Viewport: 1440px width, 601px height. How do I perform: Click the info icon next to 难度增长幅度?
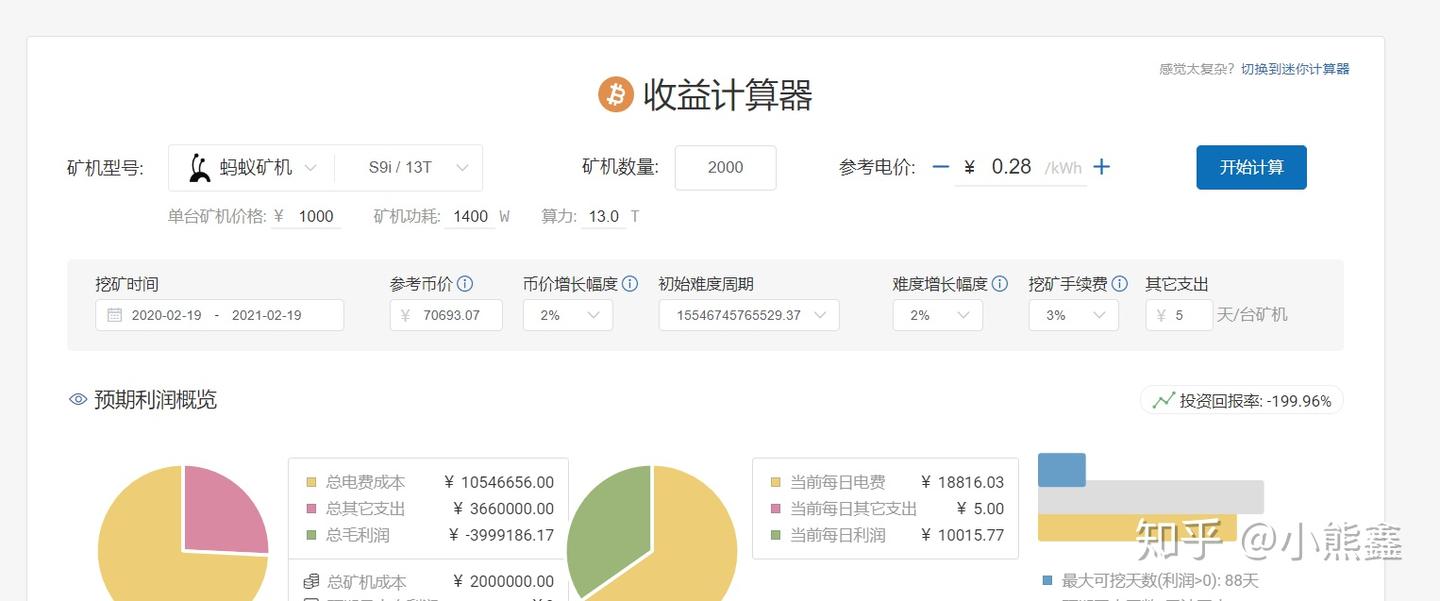pyautogui.click(x=1001, y=283)
